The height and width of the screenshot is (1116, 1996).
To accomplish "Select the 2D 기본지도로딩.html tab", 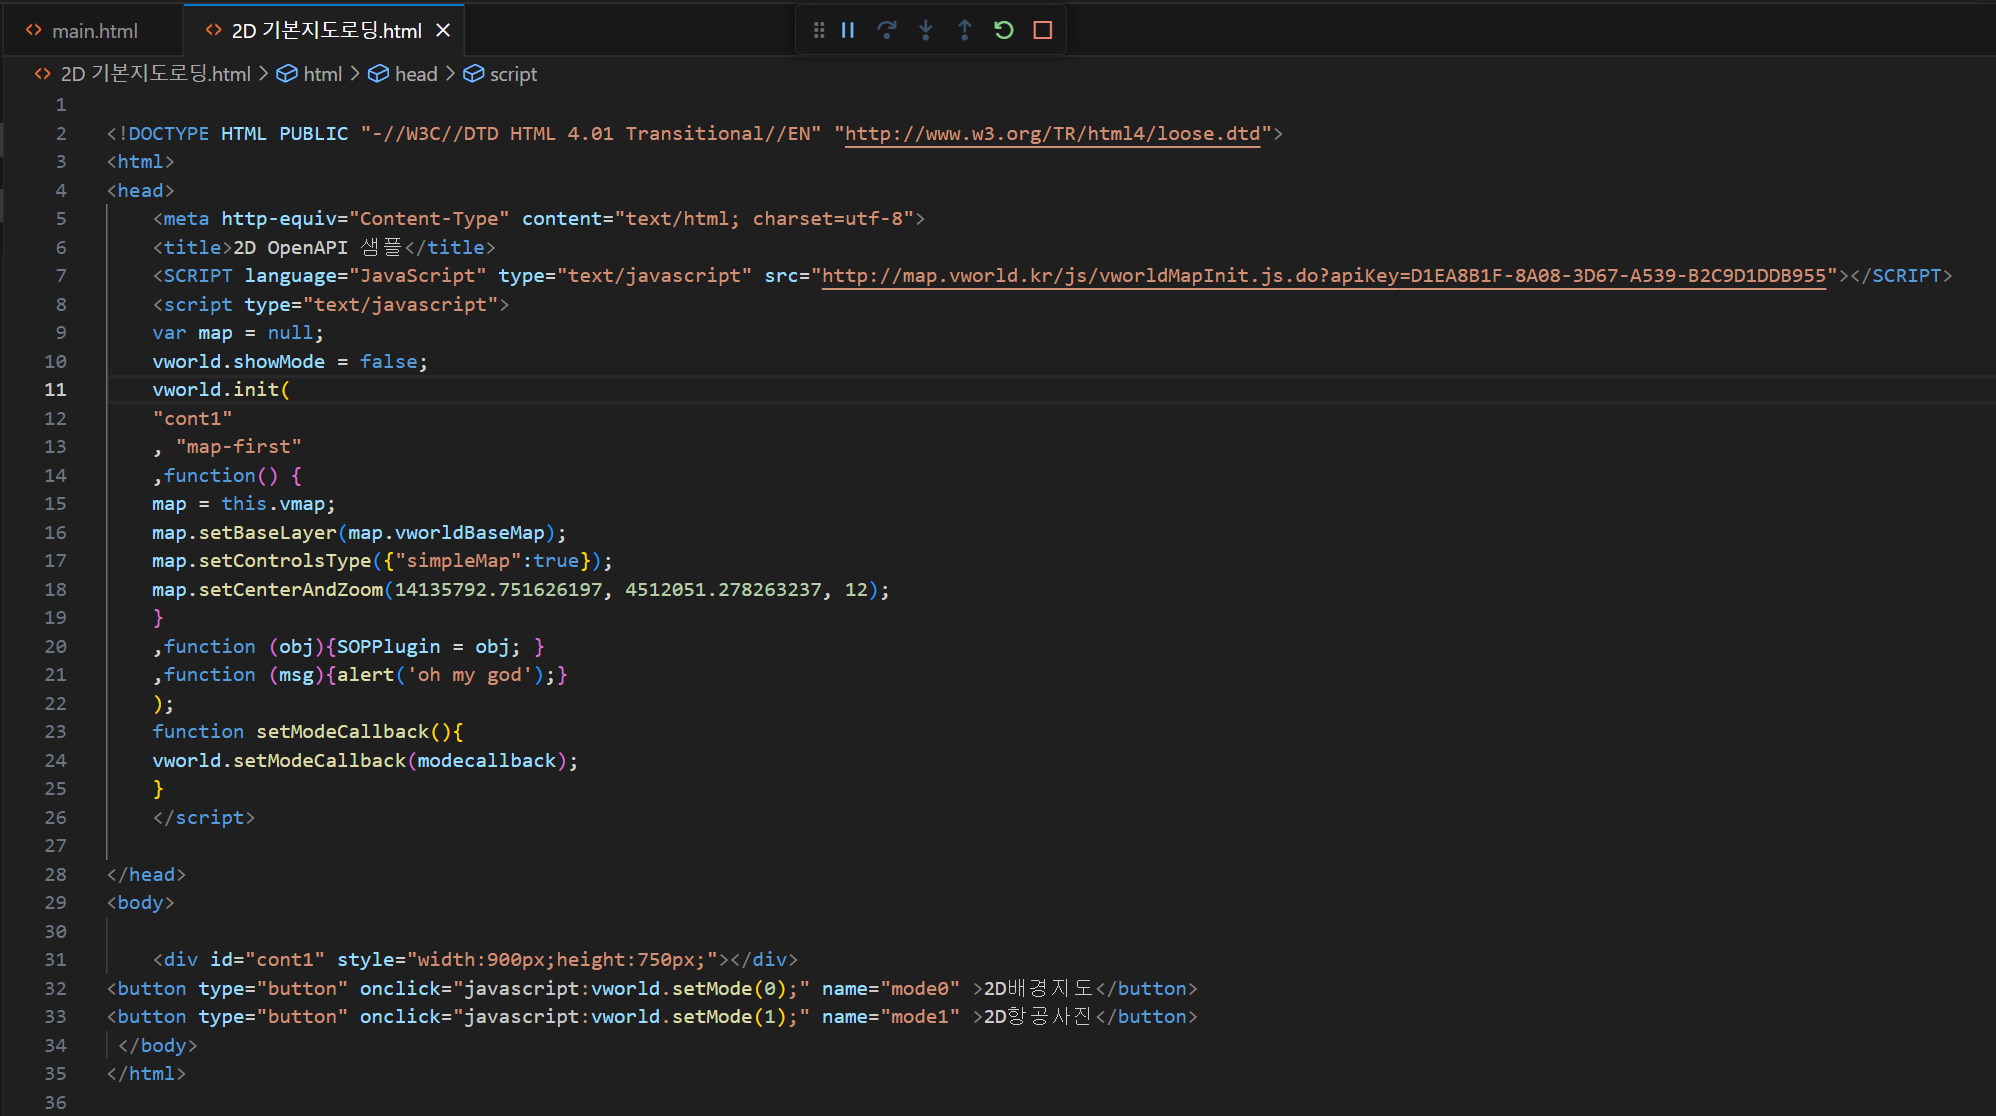I will point(326,31).
